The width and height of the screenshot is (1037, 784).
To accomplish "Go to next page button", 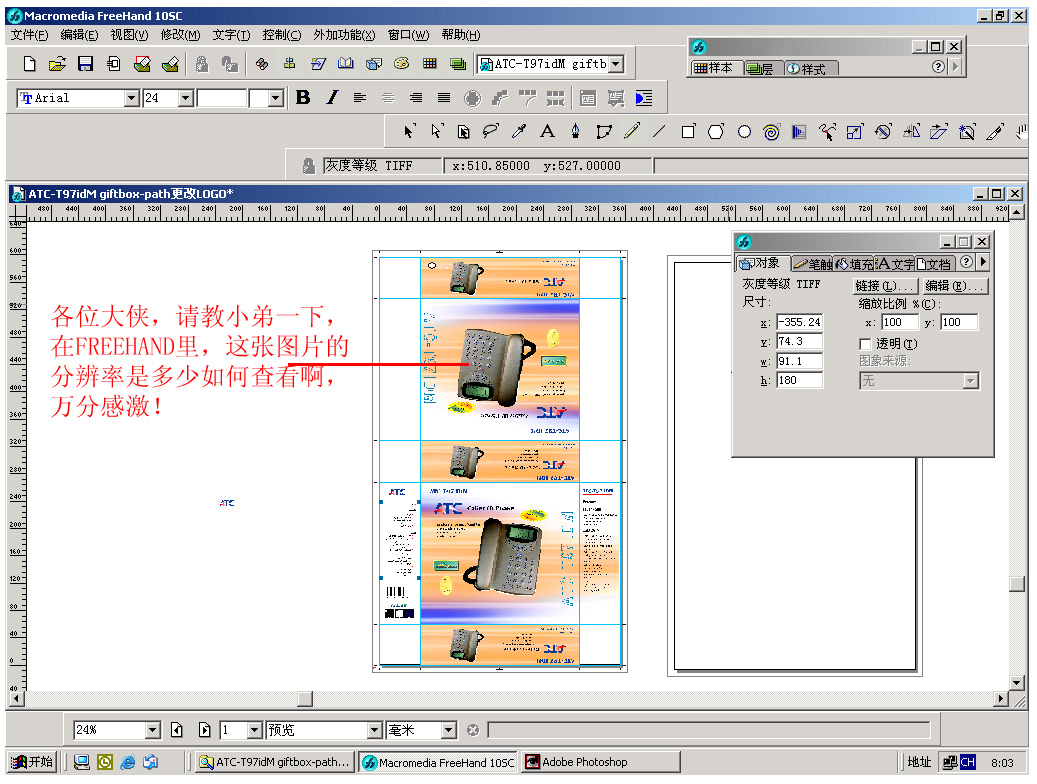I will click(x=204, y=730).
